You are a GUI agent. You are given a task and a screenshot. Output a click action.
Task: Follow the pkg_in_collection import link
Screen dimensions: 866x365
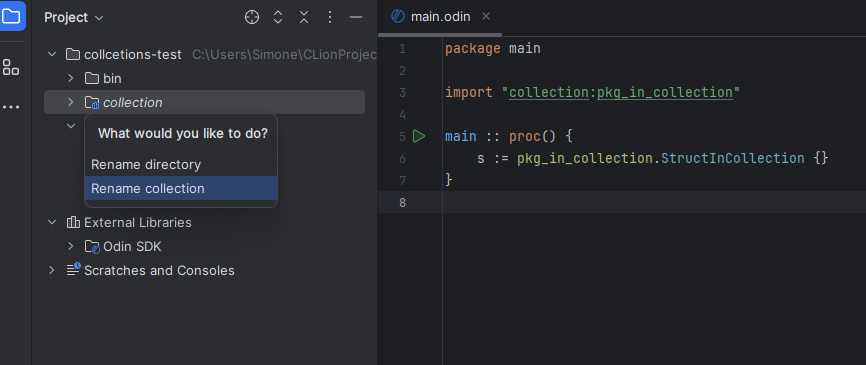664,92
